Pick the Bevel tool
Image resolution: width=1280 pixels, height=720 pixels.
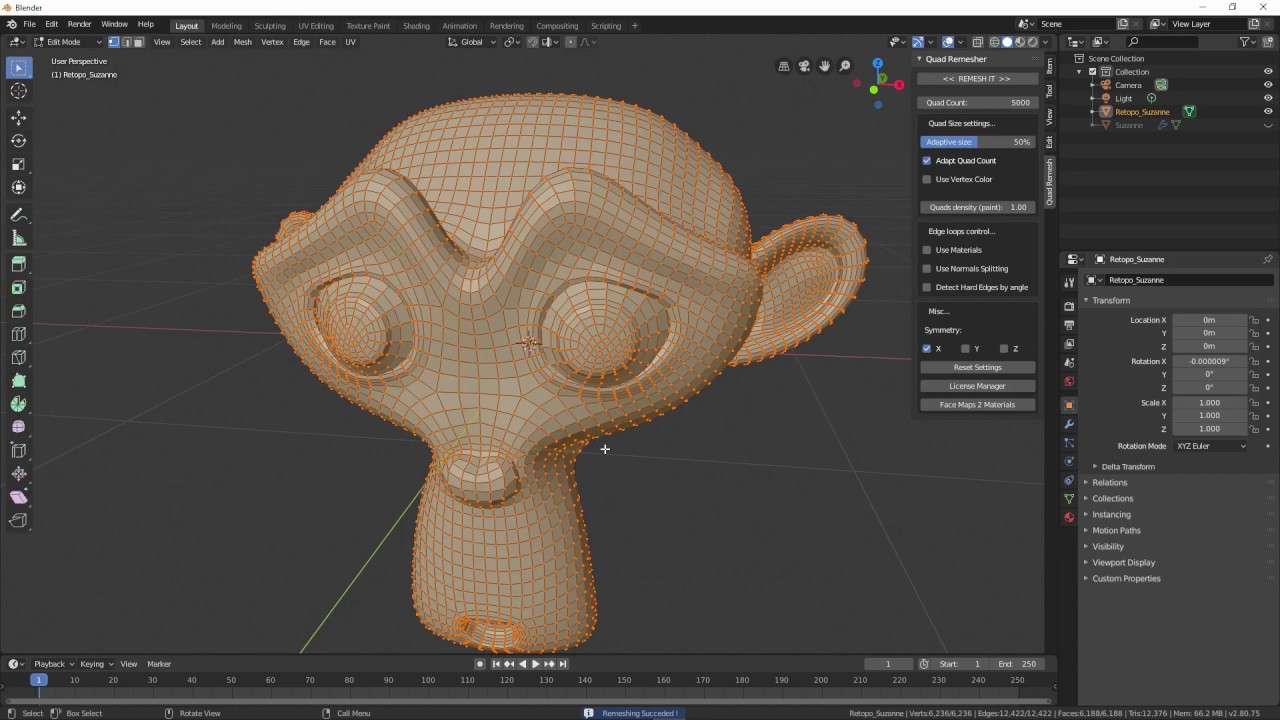pyautogui.click(x=18, y=311)
